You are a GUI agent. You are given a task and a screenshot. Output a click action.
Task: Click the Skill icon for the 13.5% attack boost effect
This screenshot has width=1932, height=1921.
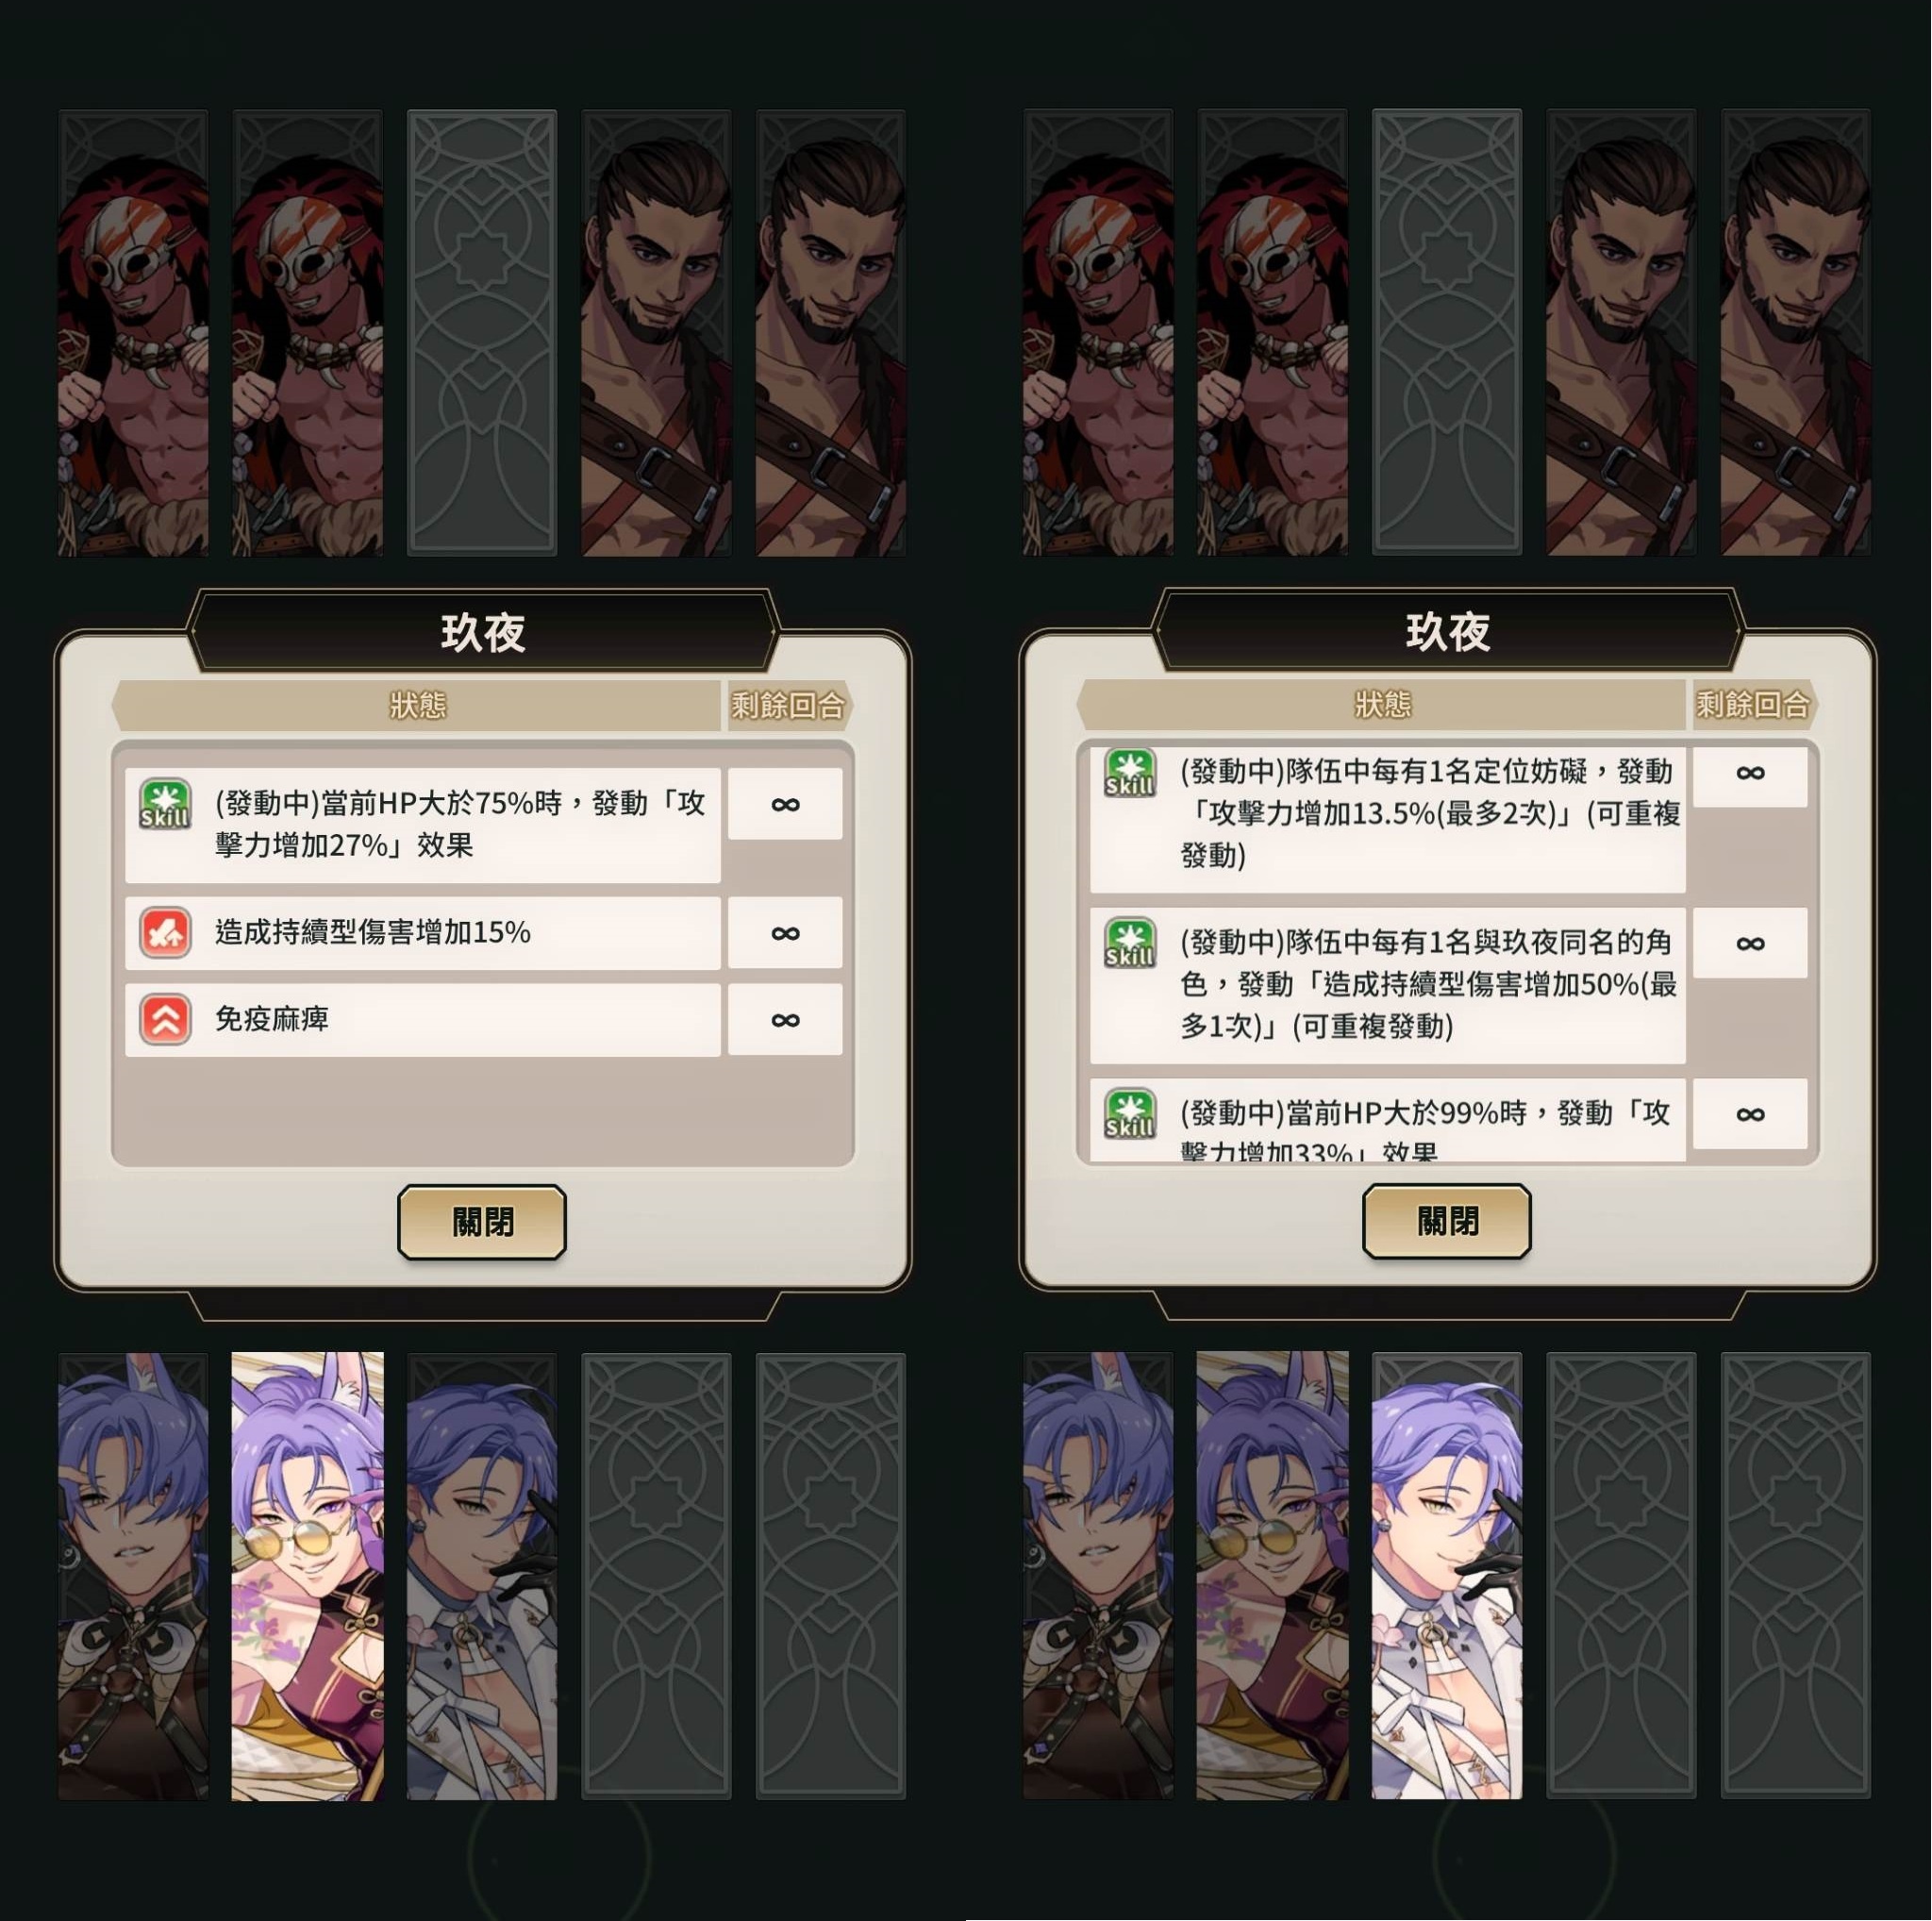tap(1130, 773)
